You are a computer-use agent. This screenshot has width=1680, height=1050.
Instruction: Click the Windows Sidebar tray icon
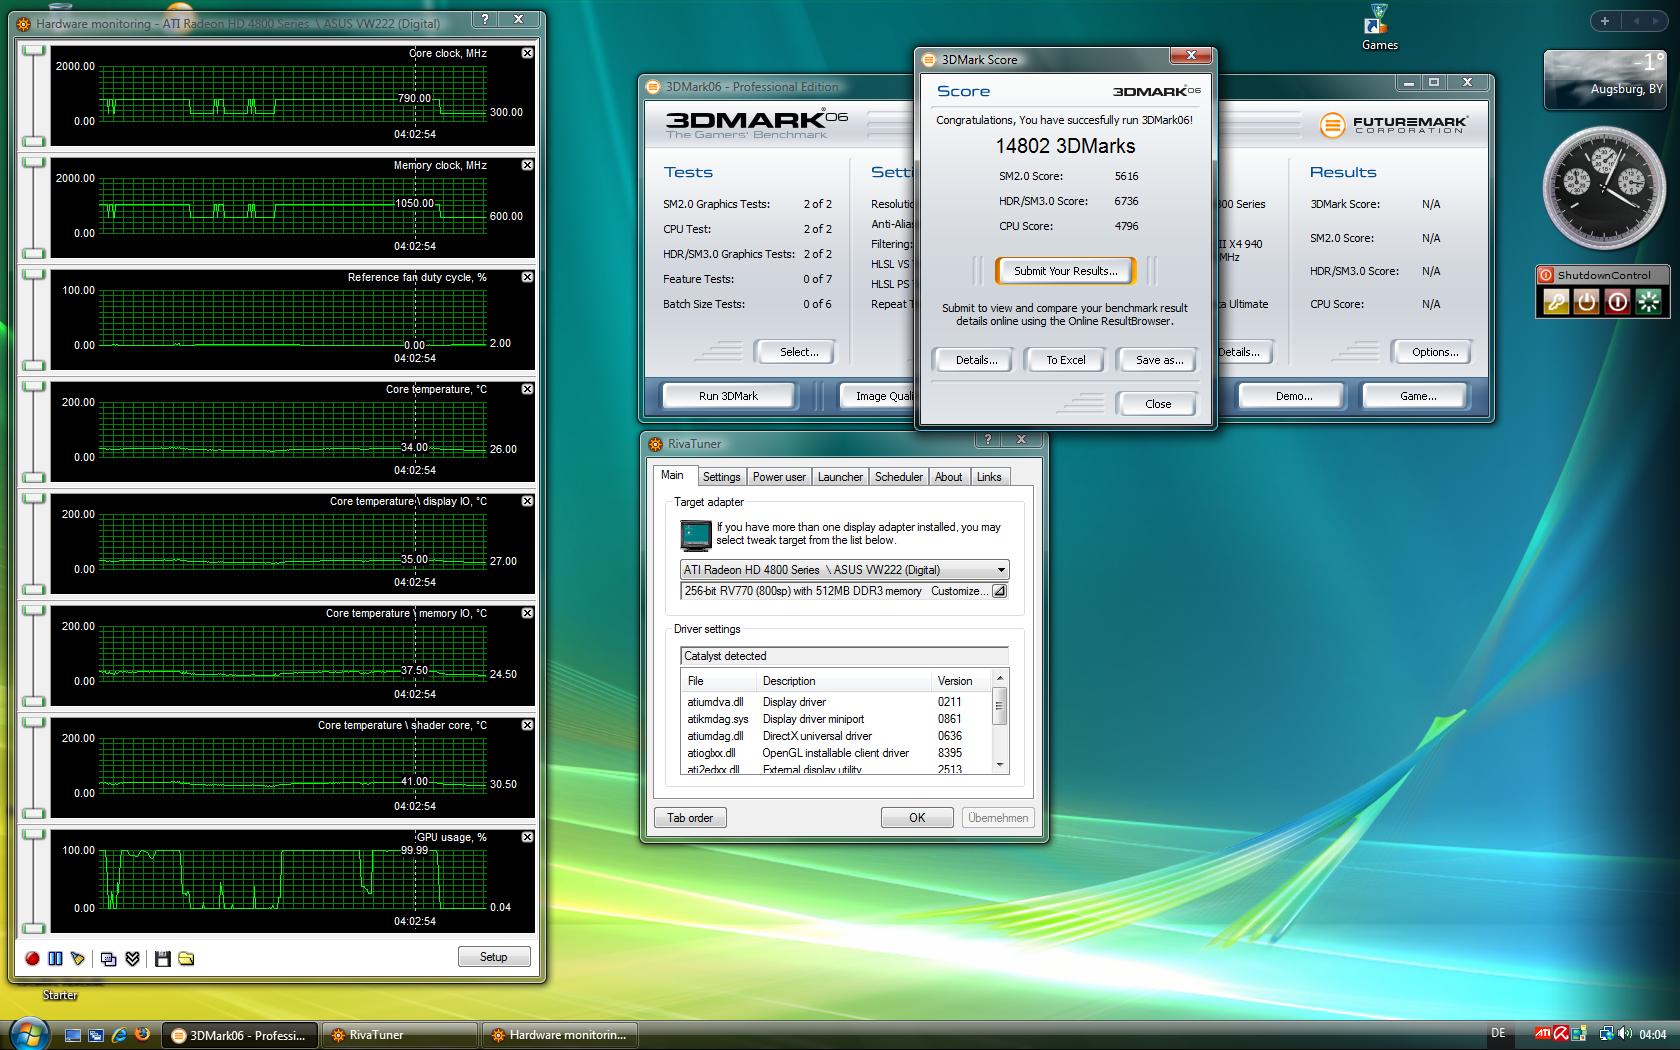pyautogui.click(x=1580, y=1034)
